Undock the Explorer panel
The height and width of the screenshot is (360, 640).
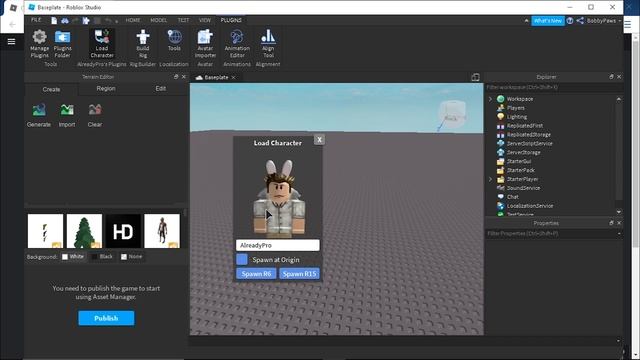tap(611, 77)
